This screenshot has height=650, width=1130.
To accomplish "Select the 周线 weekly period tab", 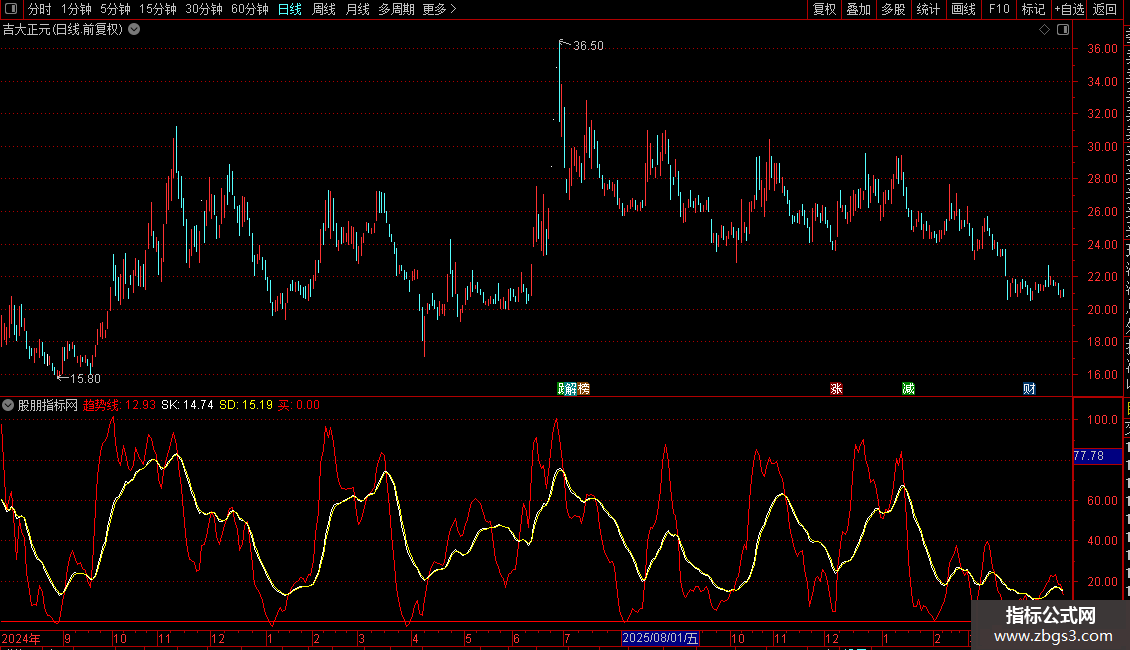I will pos(324,9).
